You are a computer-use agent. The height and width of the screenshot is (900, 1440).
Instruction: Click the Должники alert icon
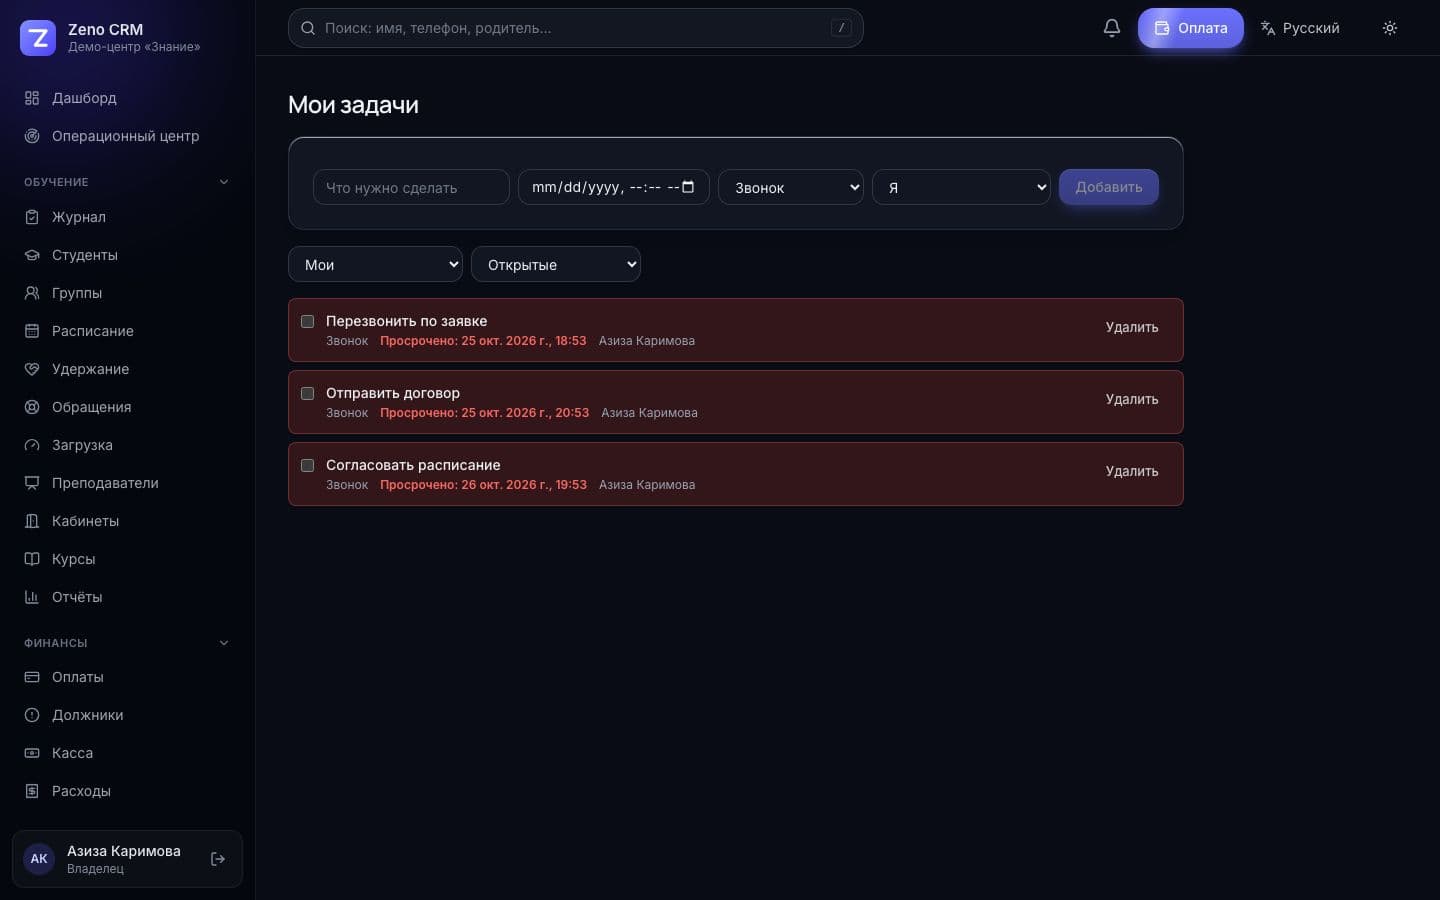click(32, 715)
